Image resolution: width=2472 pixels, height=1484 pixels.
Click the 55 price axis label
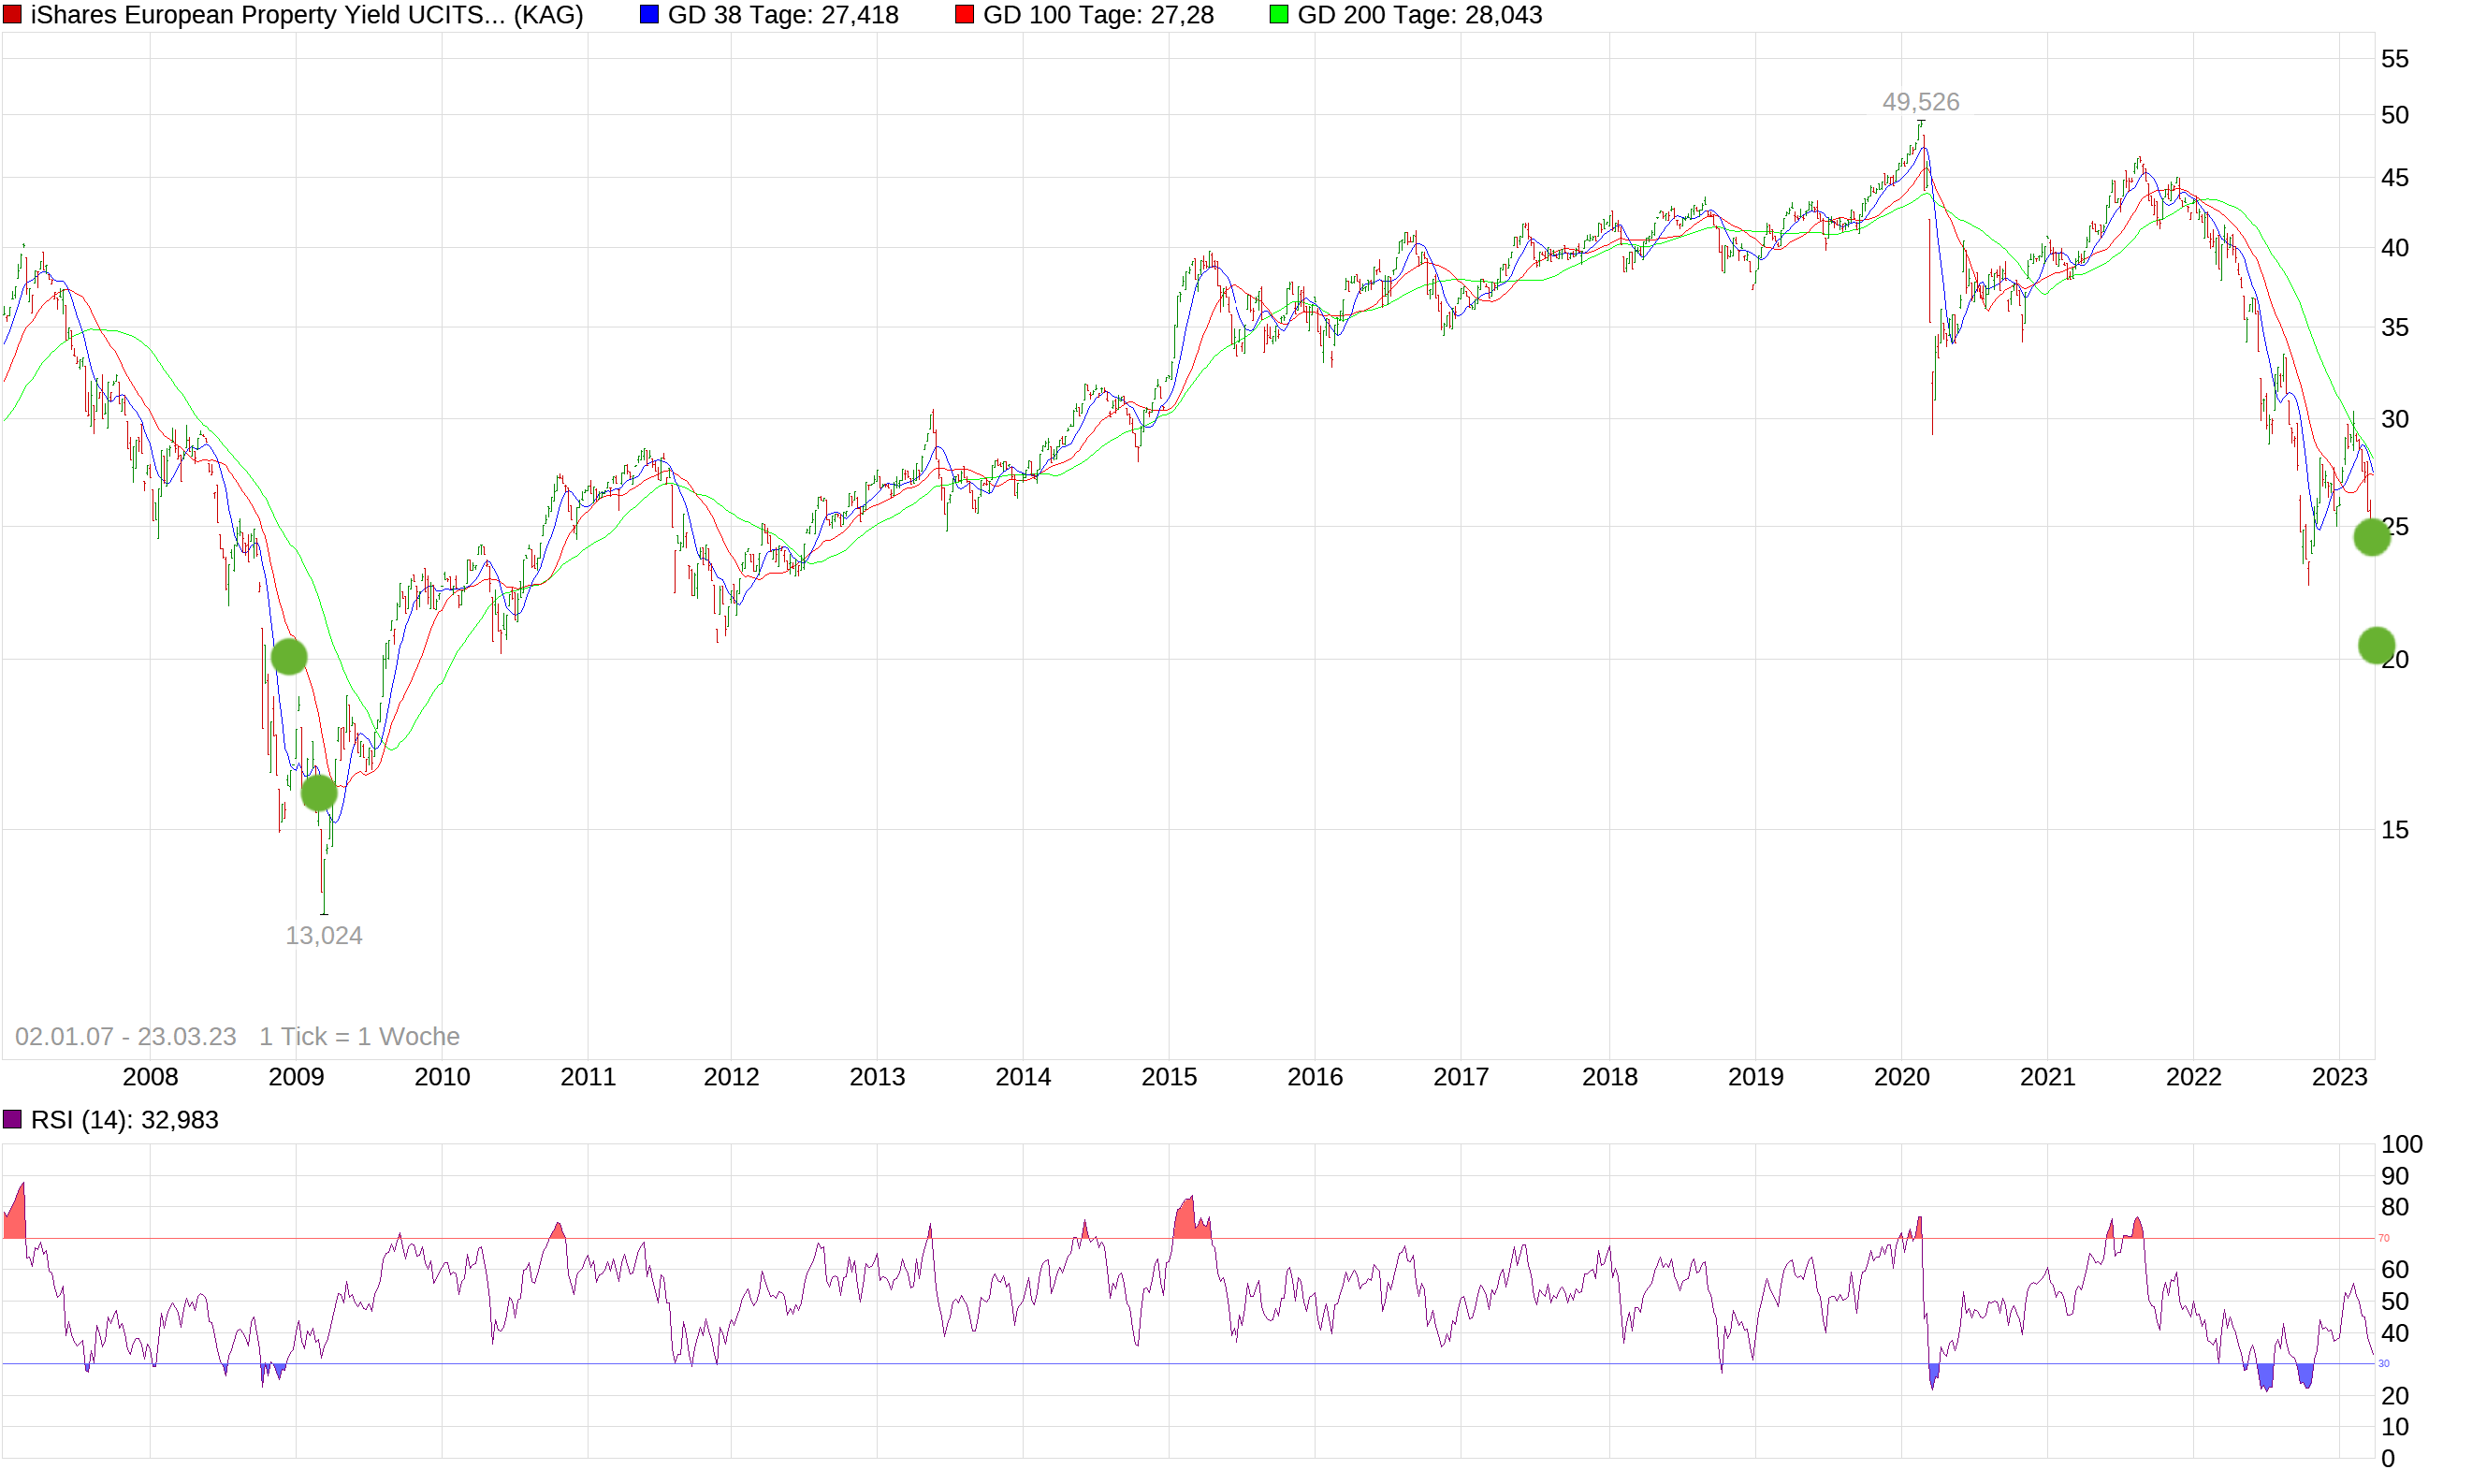pyautogui.click(x=2394, y=59)
